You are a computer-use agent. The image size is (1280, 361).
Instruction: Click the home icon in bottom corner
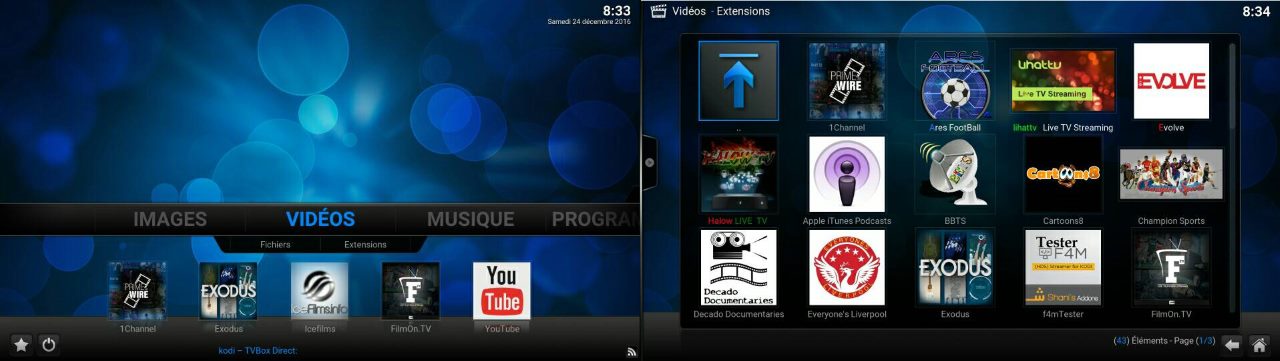(1258, 343)
